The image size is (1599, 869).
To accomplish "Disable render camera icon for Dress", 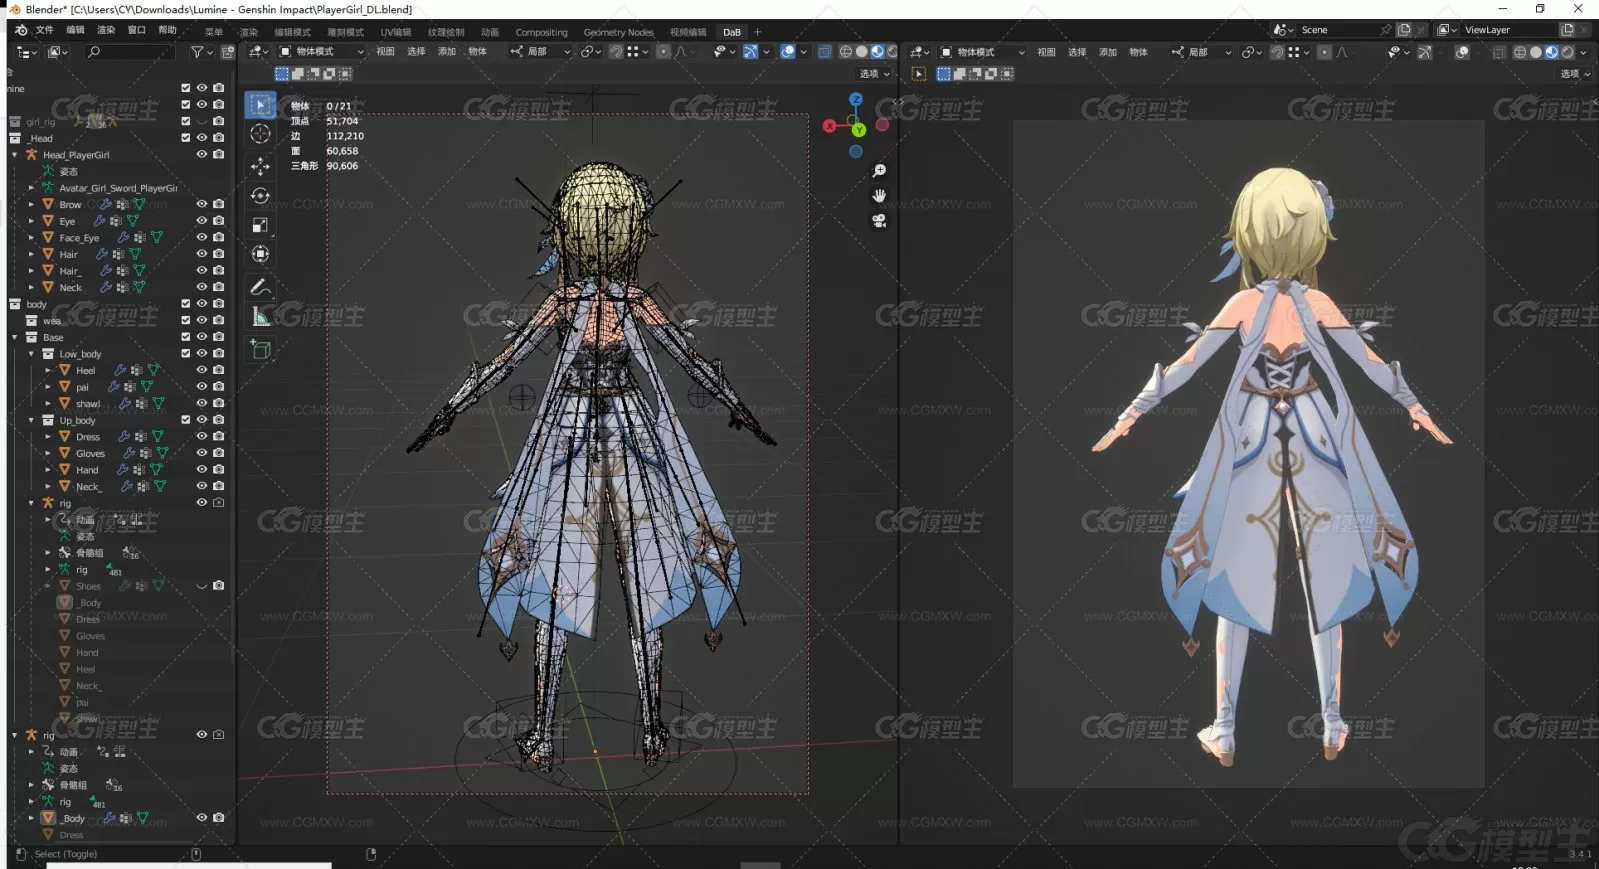I will (218, 436).
